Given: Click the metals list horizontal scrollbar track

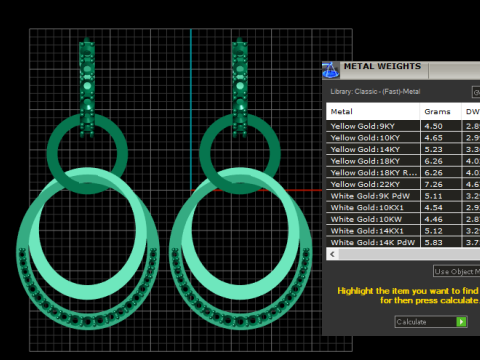Looking at the screenshot, I should click(409, 254).
